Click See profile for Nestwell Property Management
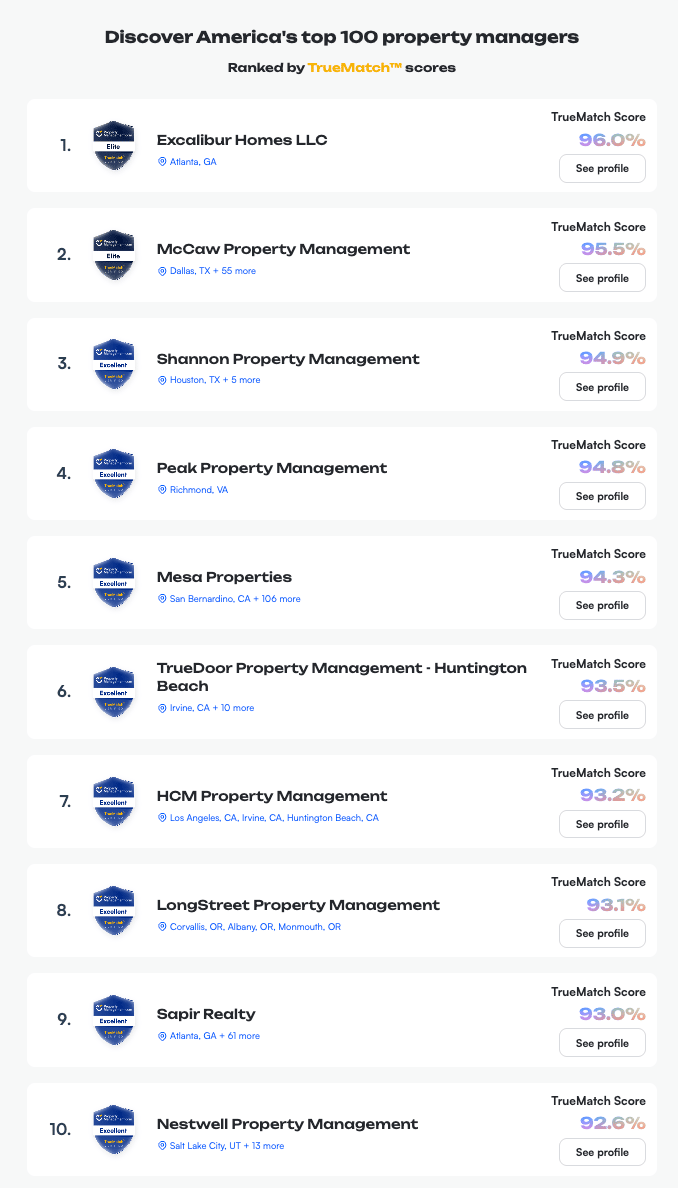 tap(601, 1152)
